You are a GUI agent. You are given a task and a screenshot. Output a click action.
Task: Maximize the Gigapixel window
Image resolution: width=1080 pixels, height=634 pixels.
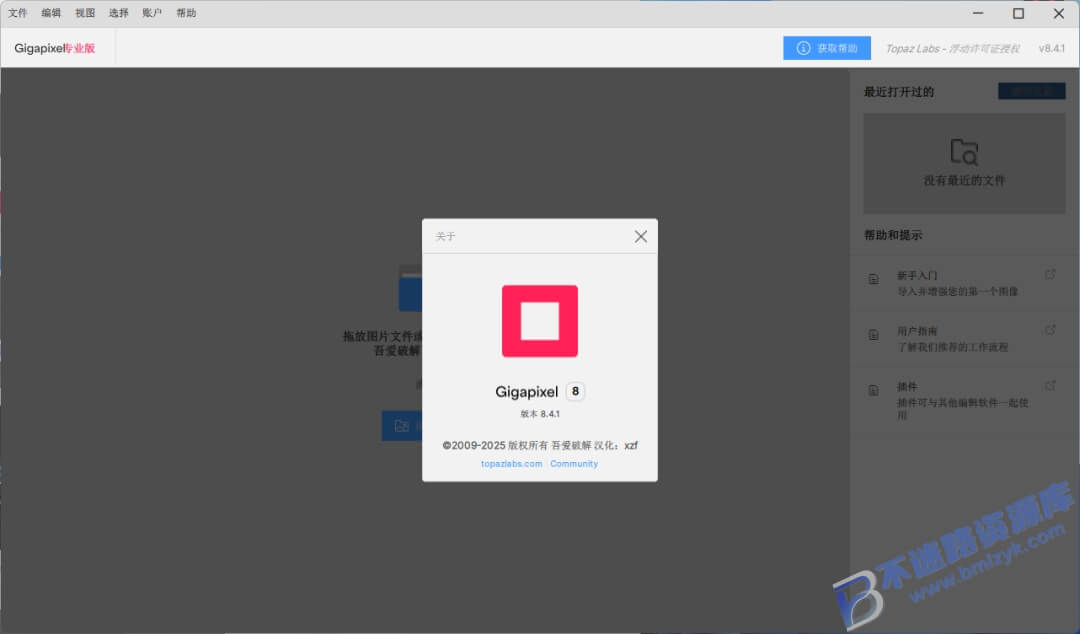[1018, 13]
